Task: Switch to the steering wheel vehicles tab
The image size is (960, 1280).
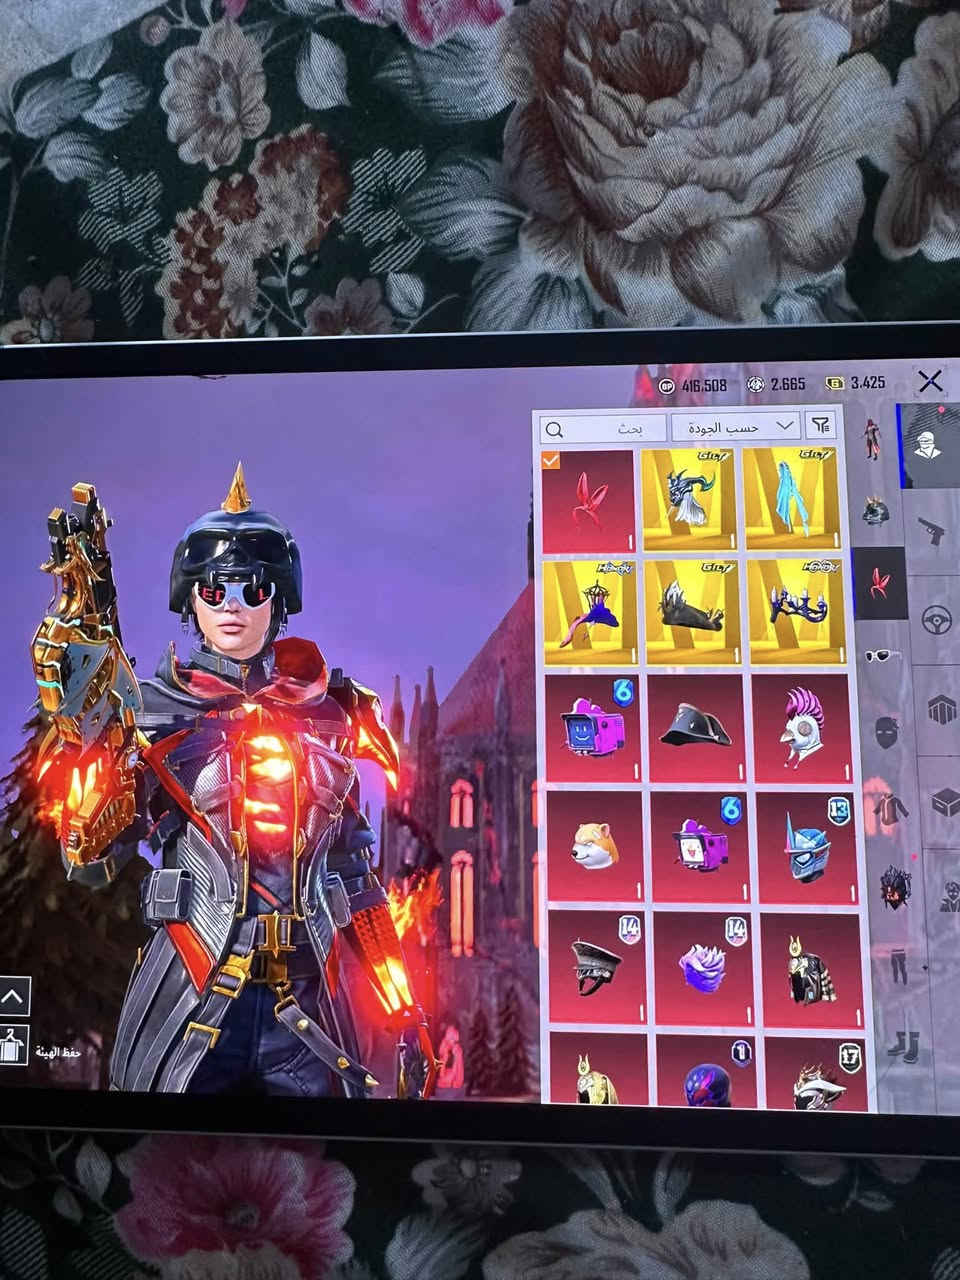Action: (x=938, y=618)
